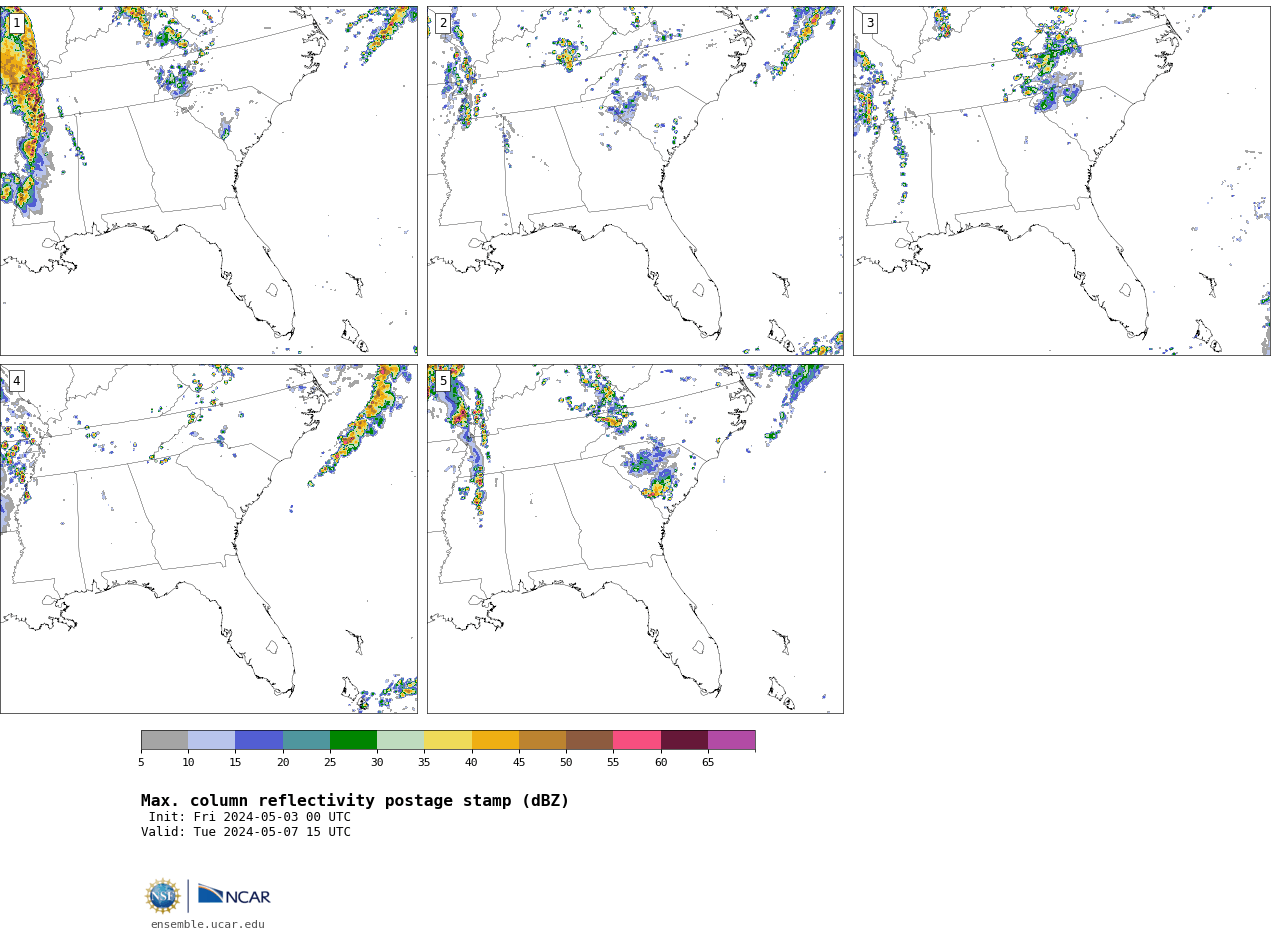Click colorbar tick label 65
Screen dimensions: 1280x936
pos(708,763)
